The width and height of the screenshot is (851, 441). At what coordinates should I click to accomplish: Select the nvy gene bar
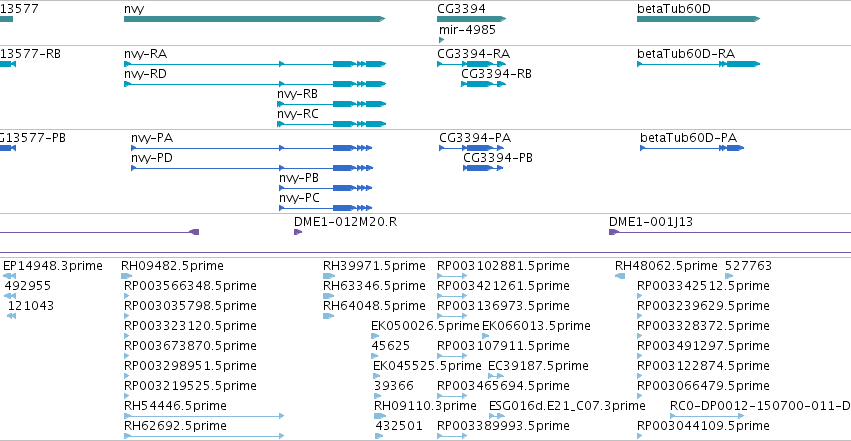(255, 19)
